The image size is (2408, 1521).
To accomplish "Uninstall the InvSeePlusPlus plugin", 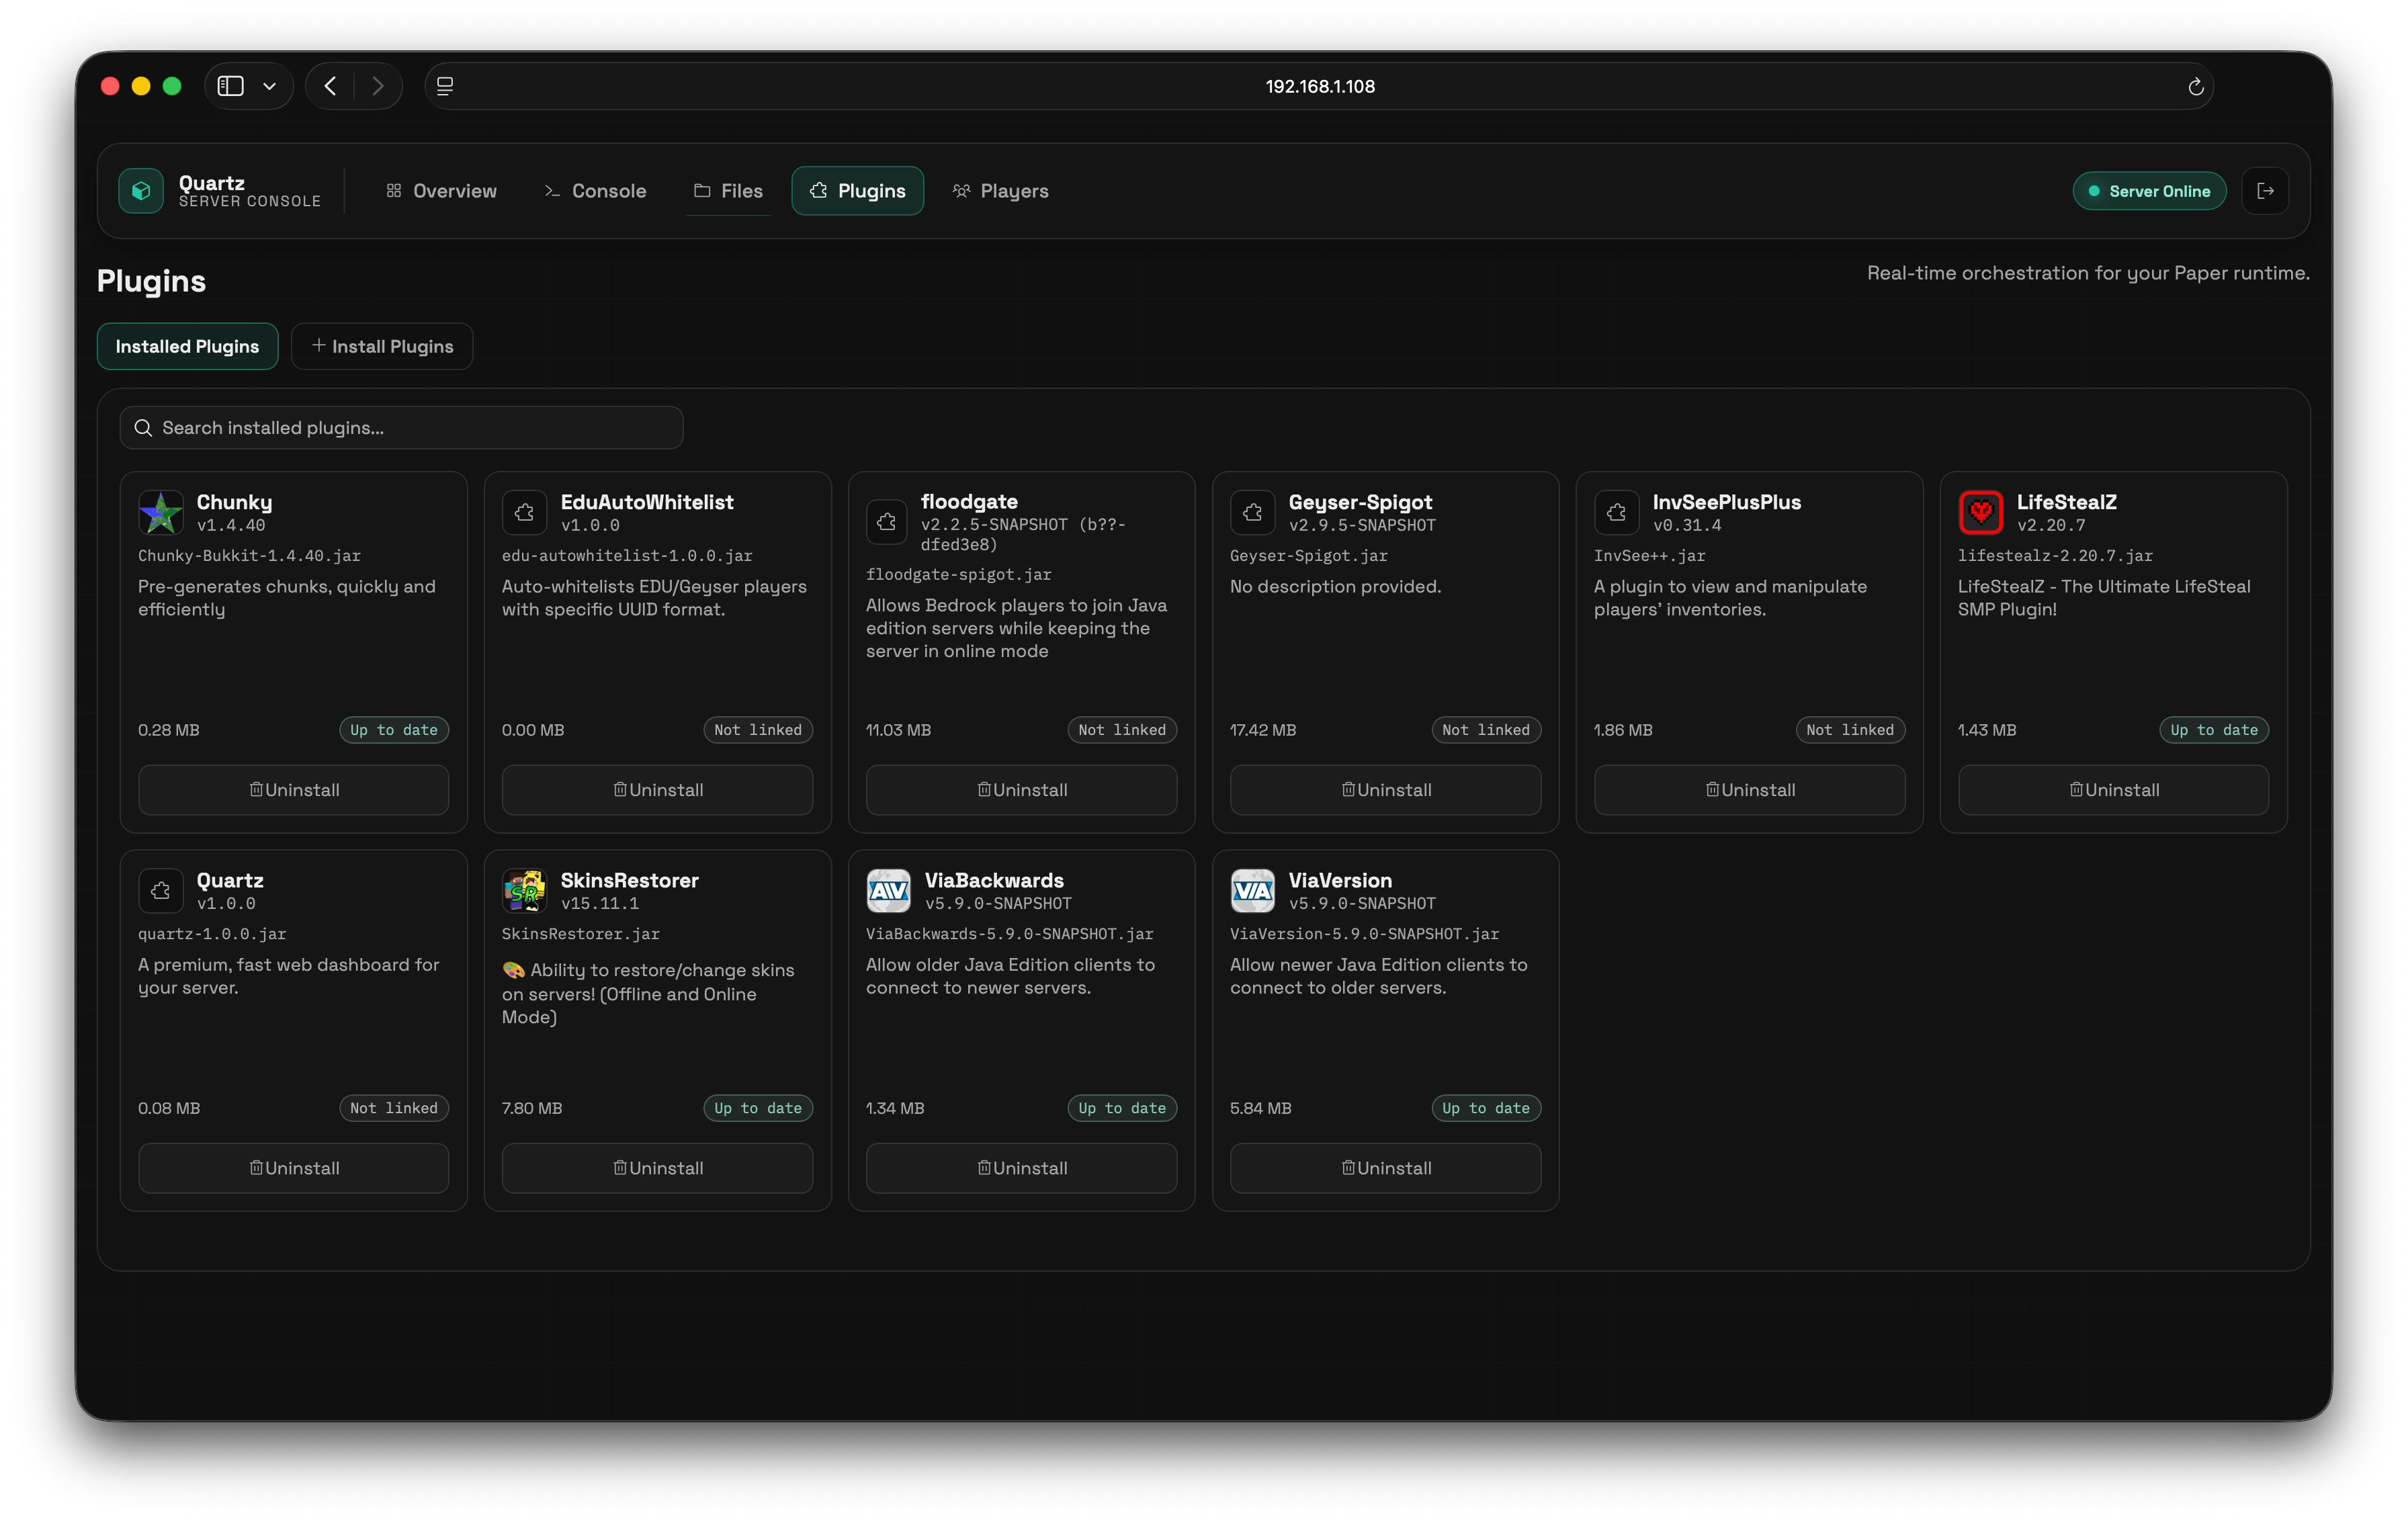I will (x=1749, y=790).
